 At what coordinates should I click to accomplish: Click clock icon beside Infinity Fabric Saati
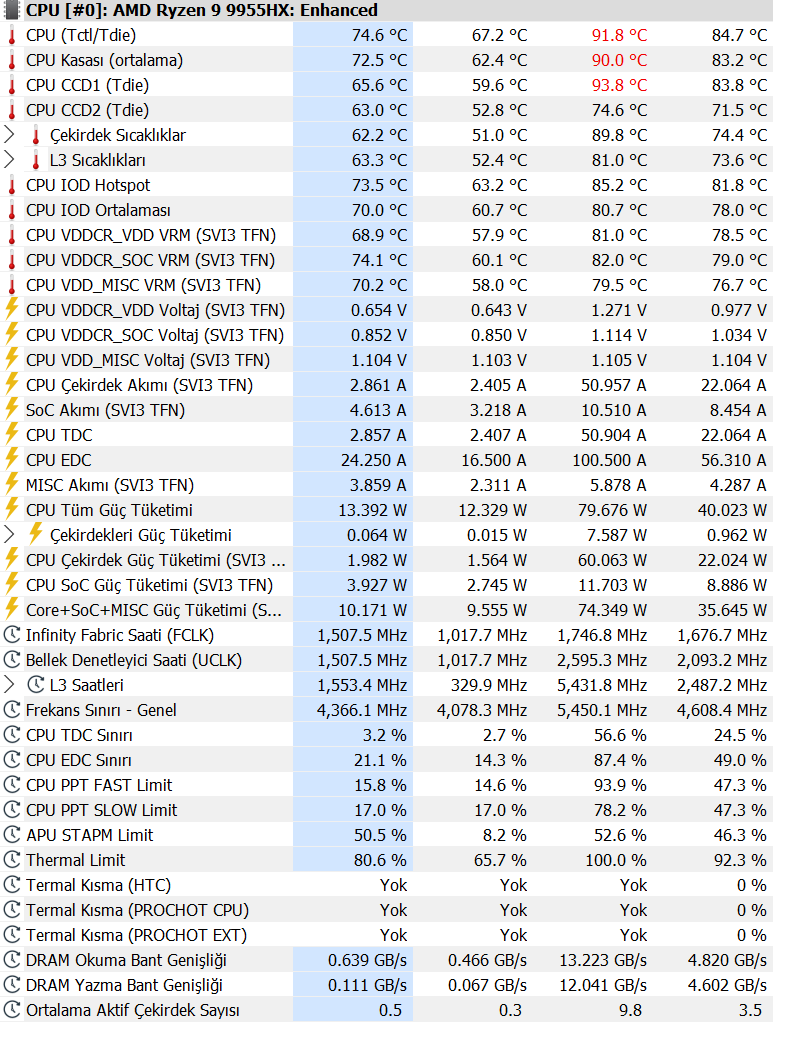click(11, 635)
